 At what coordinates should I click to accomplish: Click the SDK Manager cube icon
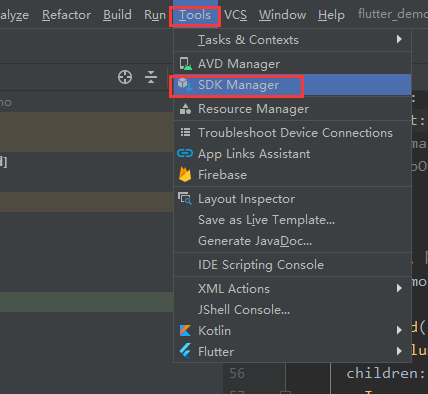coord(185,85)
